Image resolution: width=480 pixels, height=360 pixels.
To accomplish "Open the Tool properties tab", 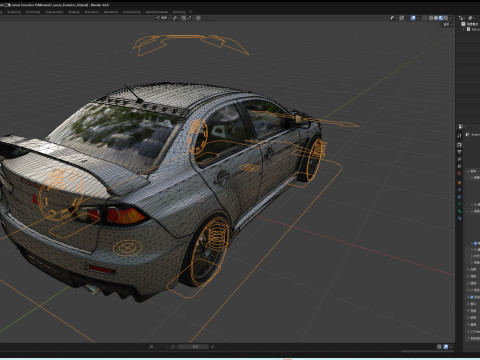I will [x=459, y=136].
